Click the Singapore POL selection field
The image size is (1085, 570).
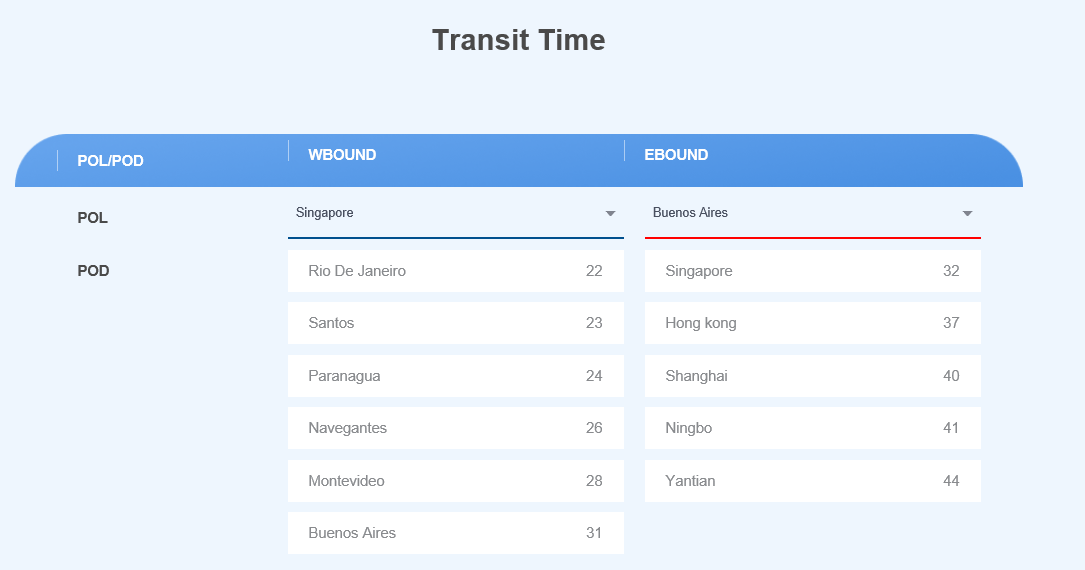pyautogui.click(x=440, y=213)
